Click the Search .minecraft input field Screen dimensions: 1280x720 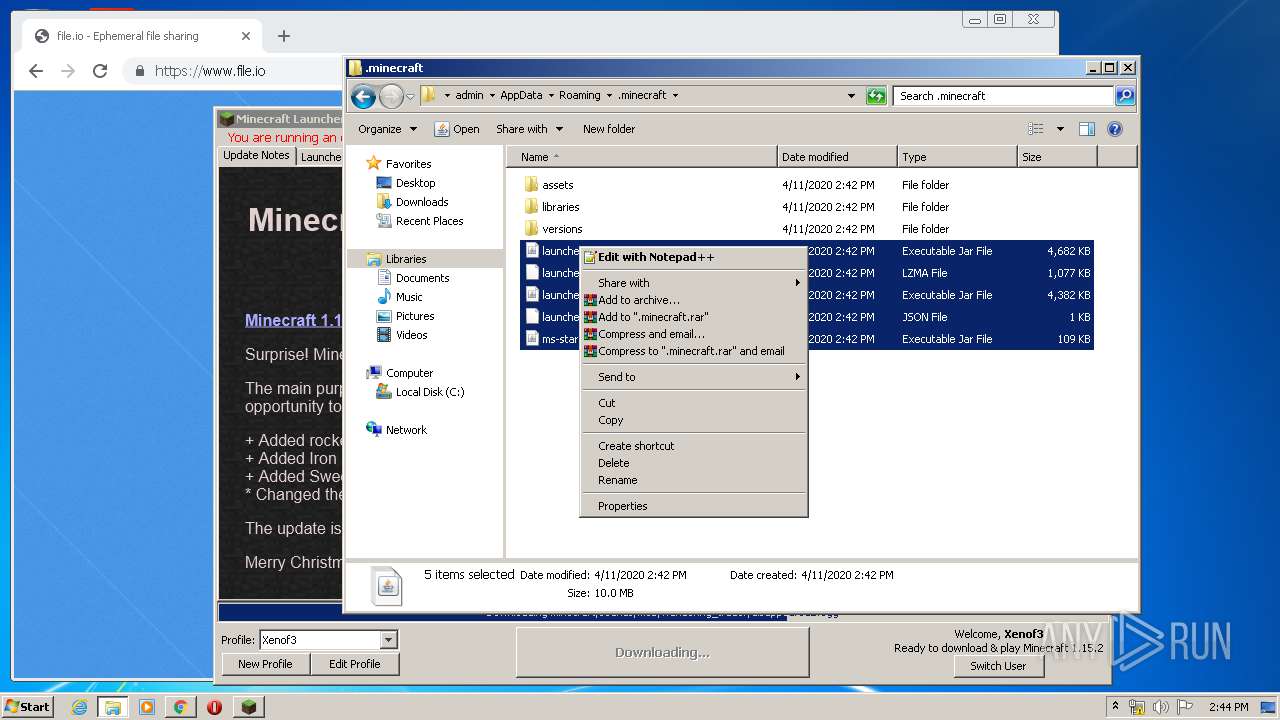[x=1003, y=96]
